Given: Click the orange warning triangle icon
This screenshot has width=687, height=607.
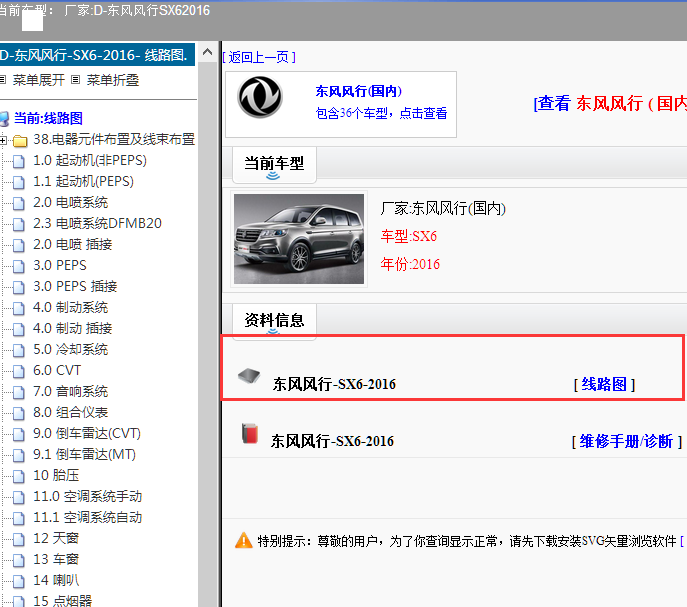Looking at the screenshot, I should coord(244,540).
